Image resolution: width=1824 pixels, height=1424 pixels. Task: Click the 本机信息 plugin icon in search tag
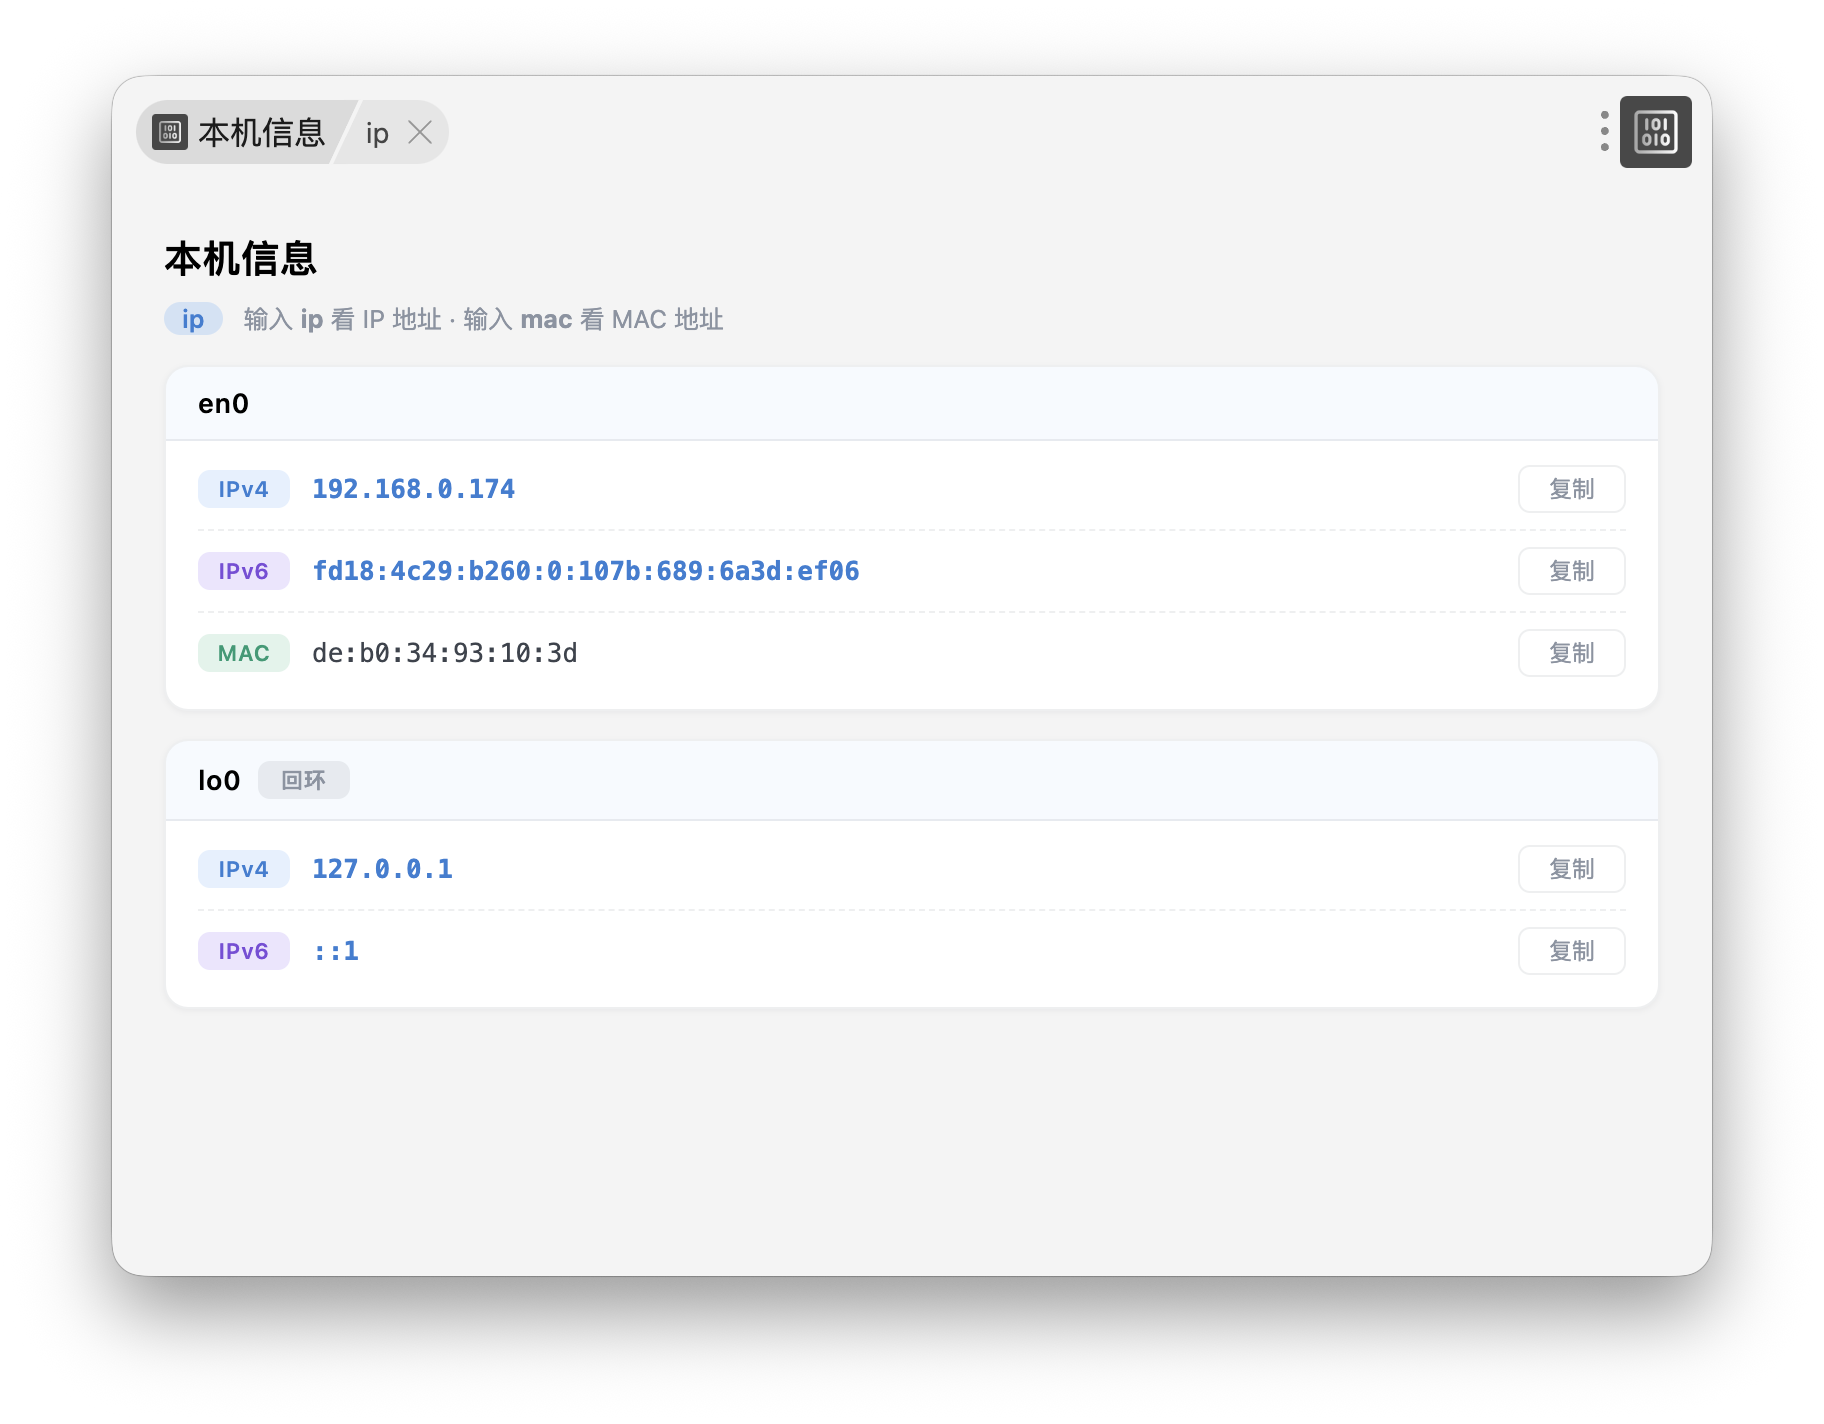tap(170, 132)
